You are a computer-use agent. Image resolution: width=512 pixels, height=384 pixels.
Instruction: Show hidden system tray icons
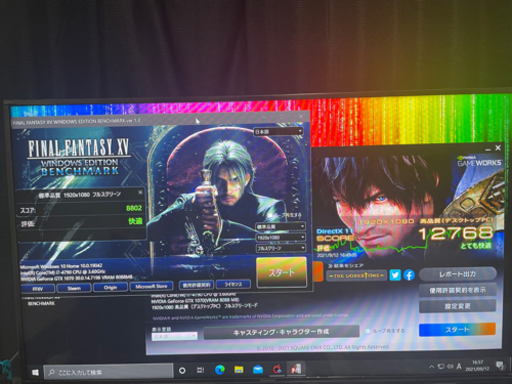(432, 367)
